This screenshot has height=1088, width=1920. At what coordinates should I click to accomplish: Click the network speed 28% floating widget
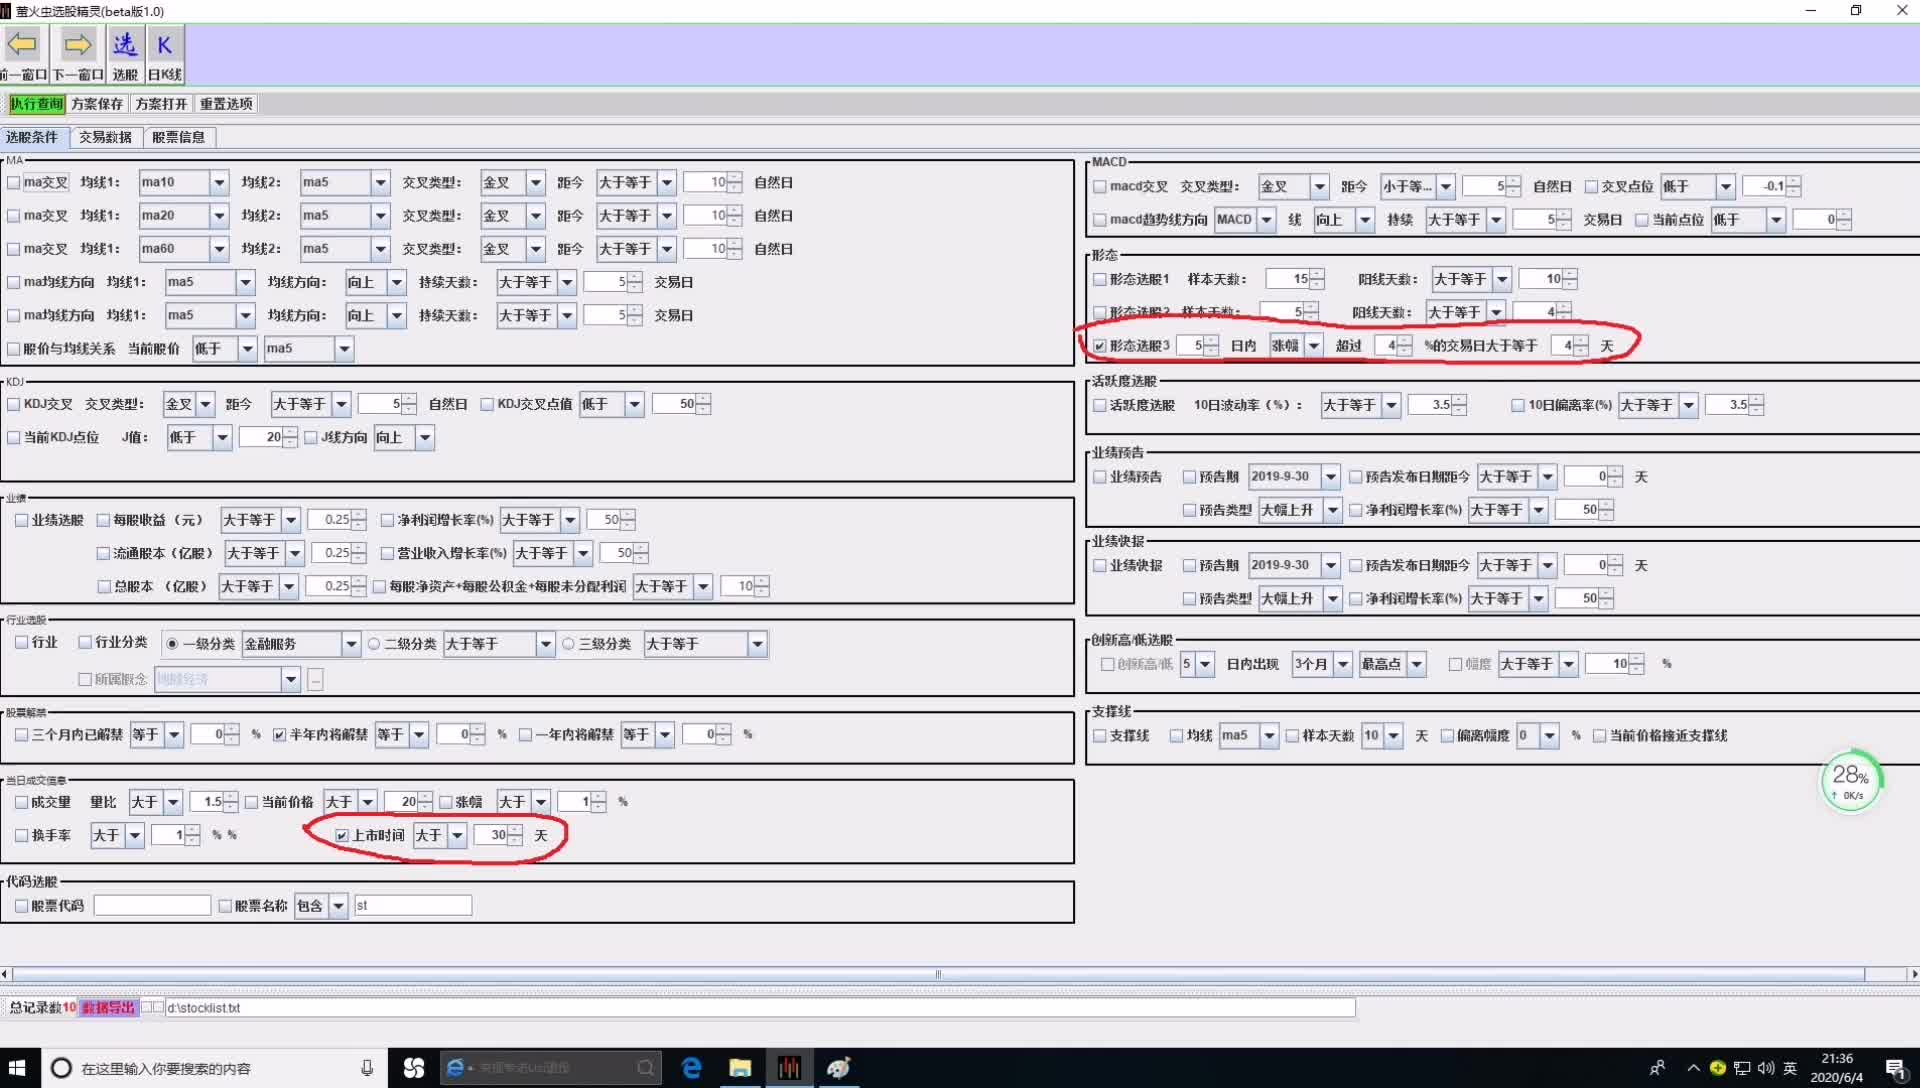1851,781
